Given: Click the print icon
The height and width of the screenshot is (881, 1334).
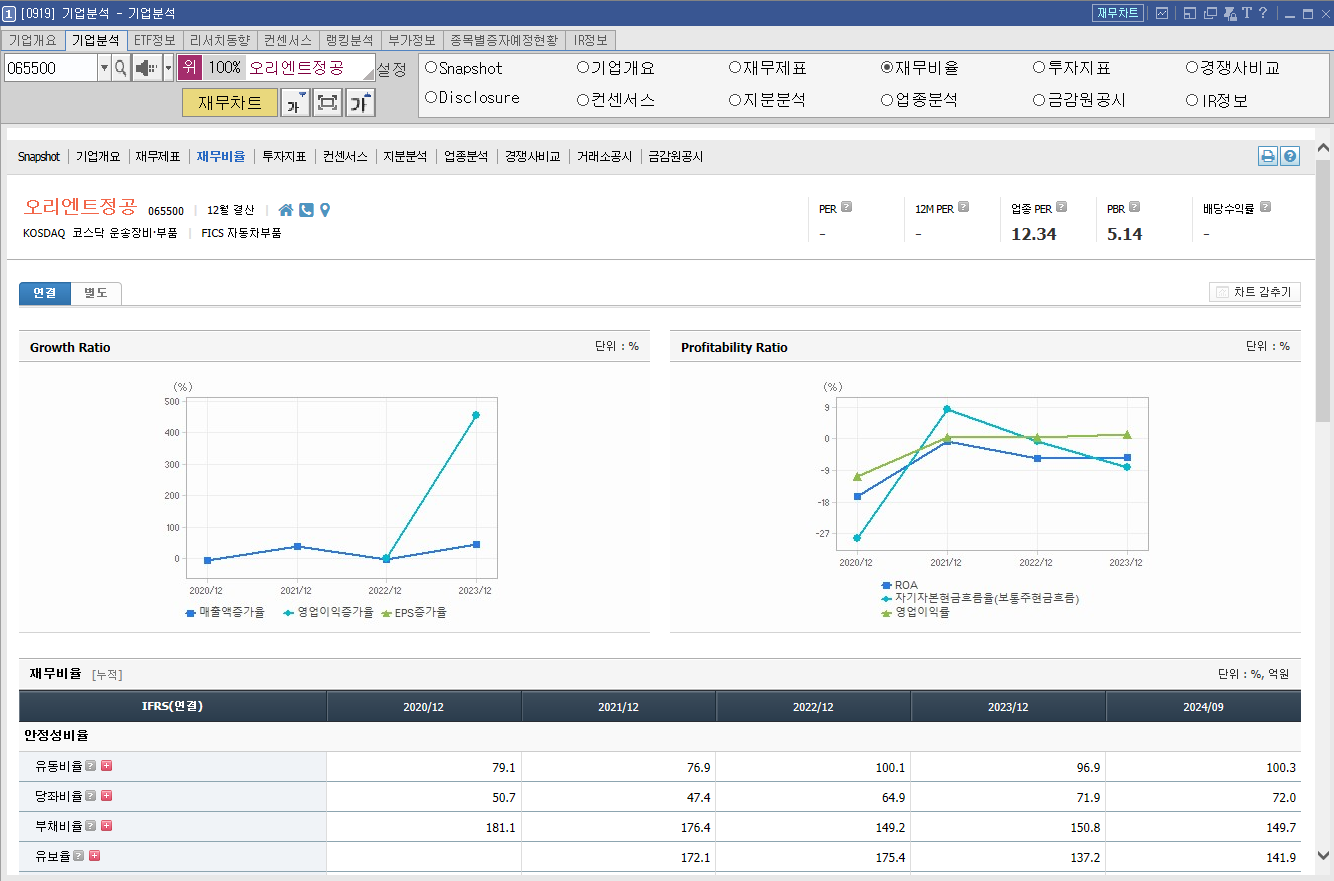Looking at the screenshot, I should [x=1268, y=156].
